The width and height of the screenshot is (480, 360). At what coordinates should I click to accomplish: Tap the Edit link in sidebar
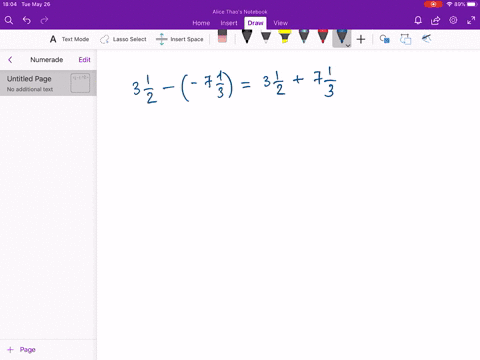click(84, 60)
